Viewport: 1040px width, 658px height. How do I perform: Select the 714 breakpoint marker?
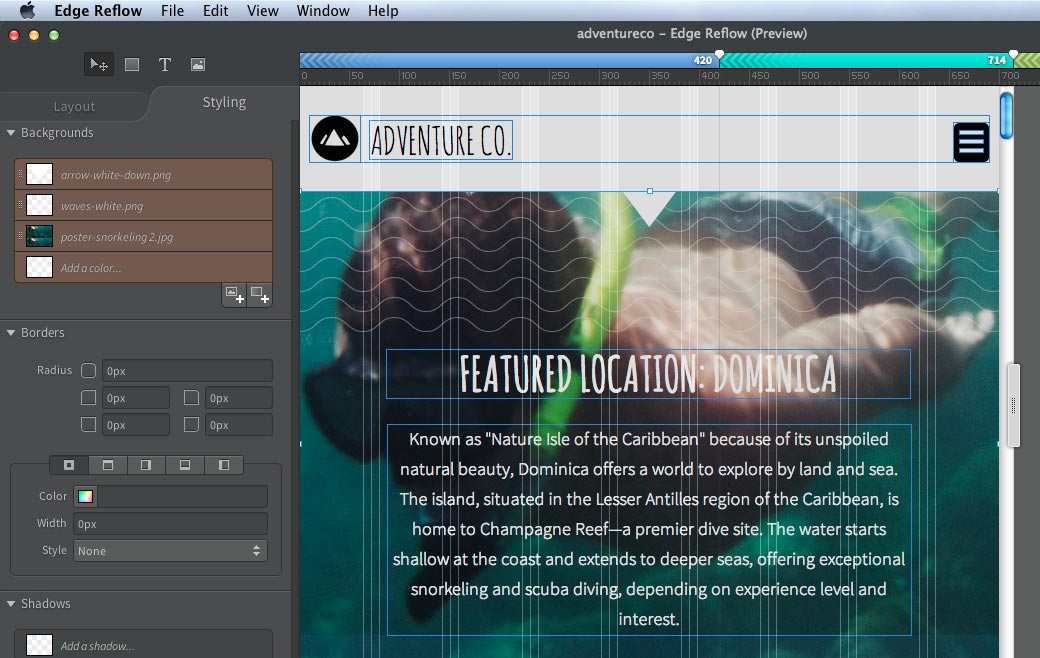(x=1013, y=57)
